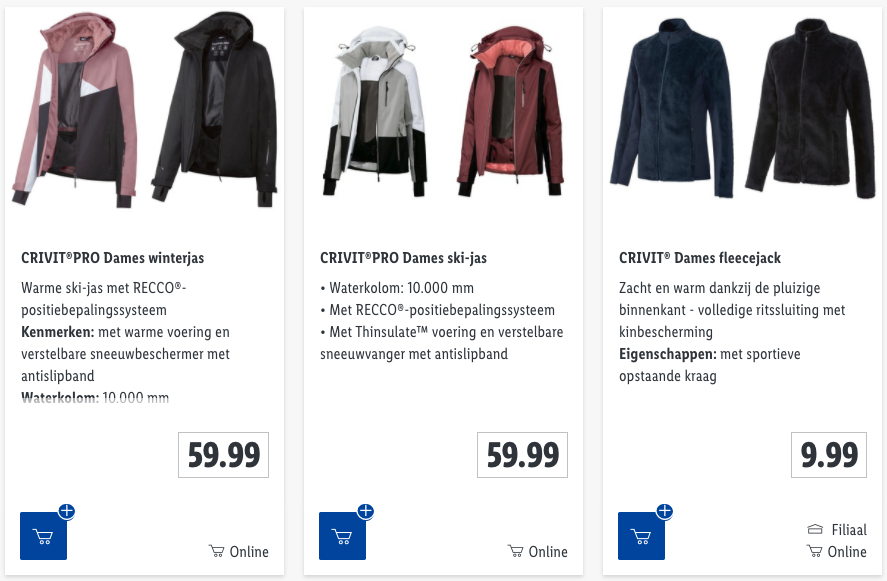Viewport: 887px width, 581px height.
Task: Open the navy blue fleece jacket image
Action: pyautogui.click(x=672, y=110)
